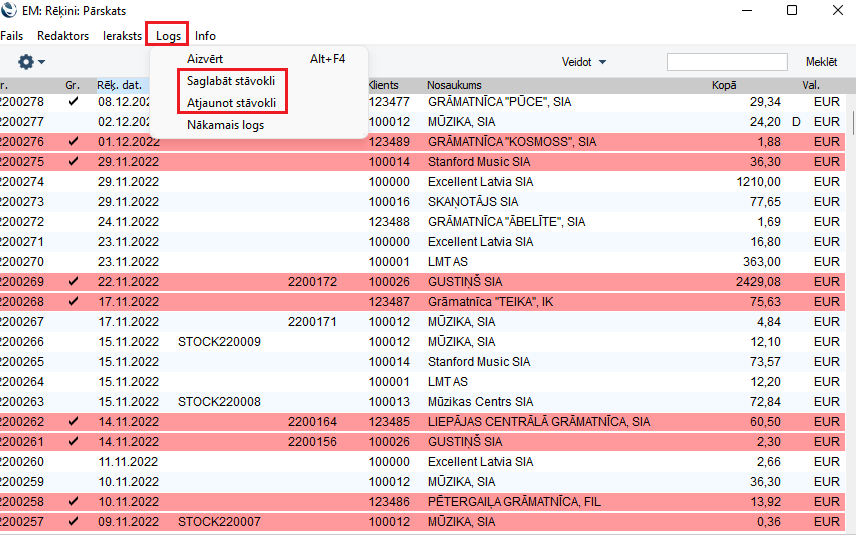Expand the Veidot dropdown

coord(584,62)
